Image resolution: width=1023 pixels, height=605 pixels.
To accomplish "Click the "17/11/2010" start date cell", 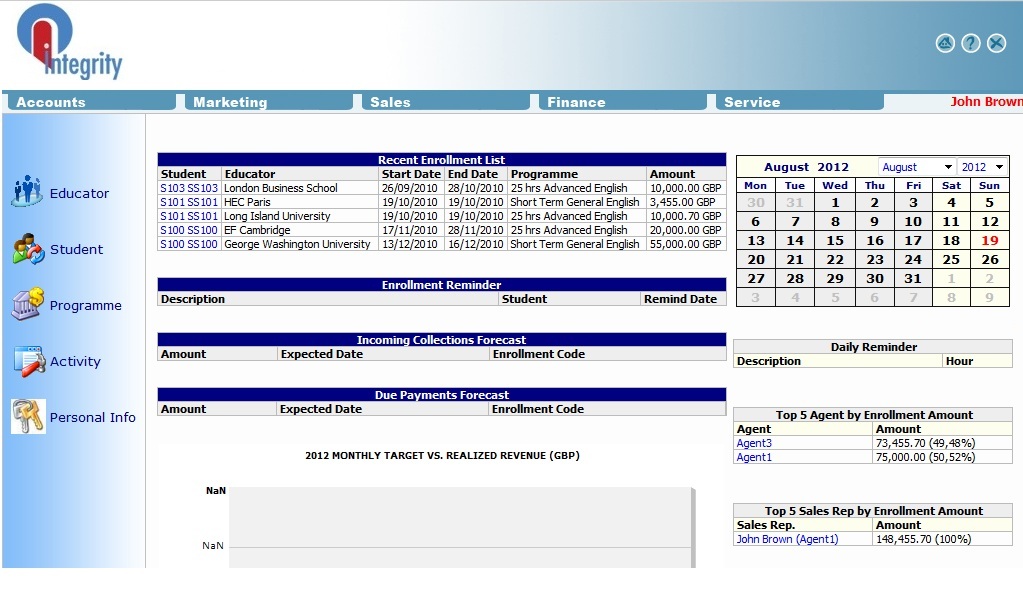I will pos(410,230).
